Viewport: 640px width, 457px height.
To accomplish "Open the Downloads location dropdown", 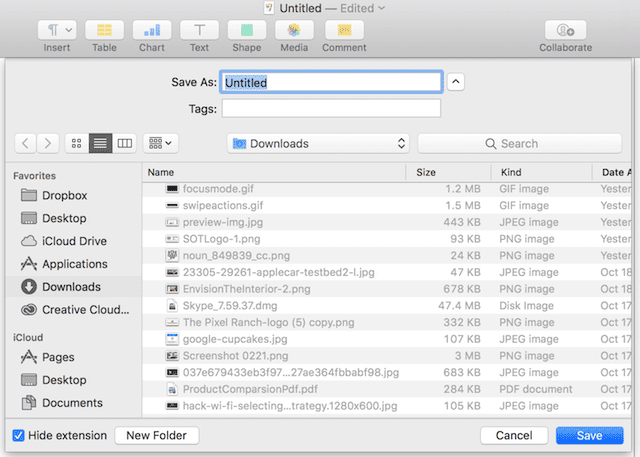I will [x=318, y=144].
